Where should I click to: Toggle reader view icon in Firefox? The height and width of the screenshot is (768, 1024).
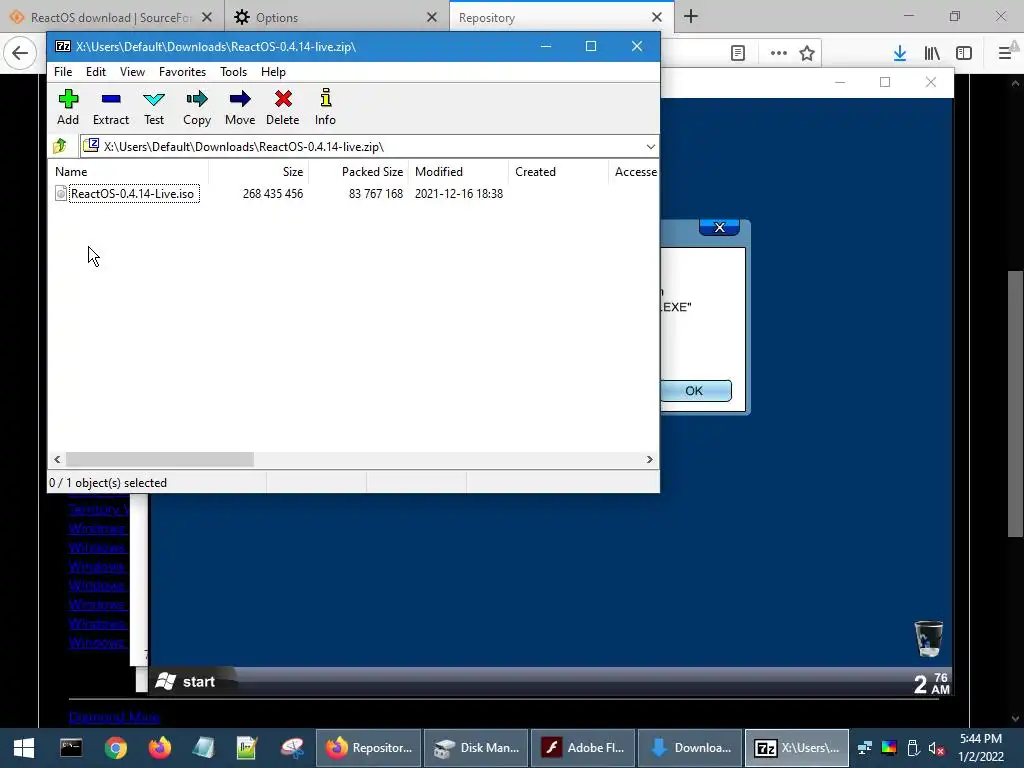(738, 53)
